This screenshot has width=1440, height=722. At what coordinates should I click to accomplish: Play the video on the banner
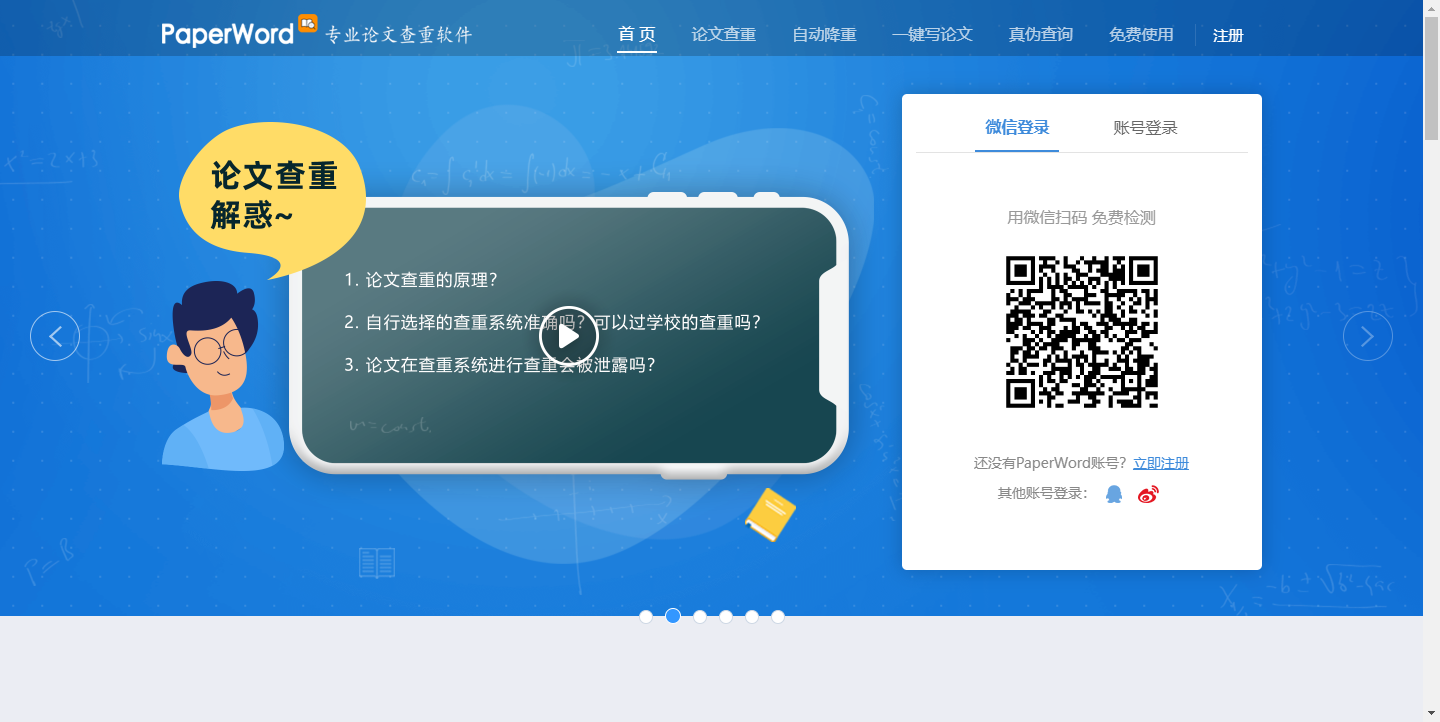(569, 336)
